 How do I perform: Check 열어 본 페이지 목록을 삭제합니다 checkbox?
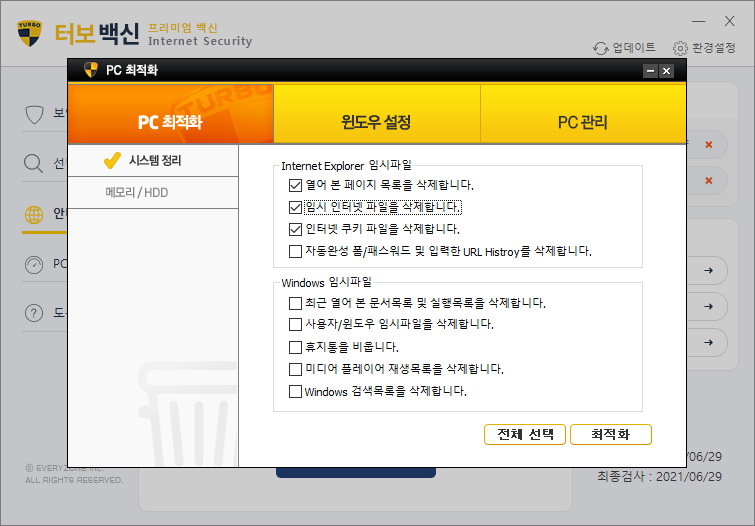(295, 185)
